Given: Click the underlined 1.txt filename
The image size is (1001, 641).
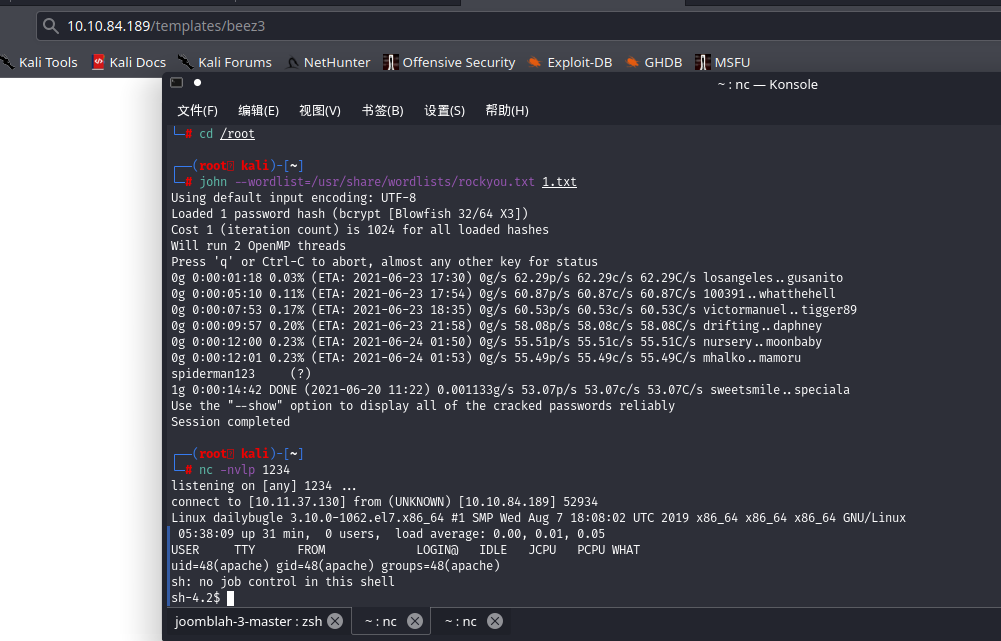Looking at the screenshot, I should [x=559, y=181].
